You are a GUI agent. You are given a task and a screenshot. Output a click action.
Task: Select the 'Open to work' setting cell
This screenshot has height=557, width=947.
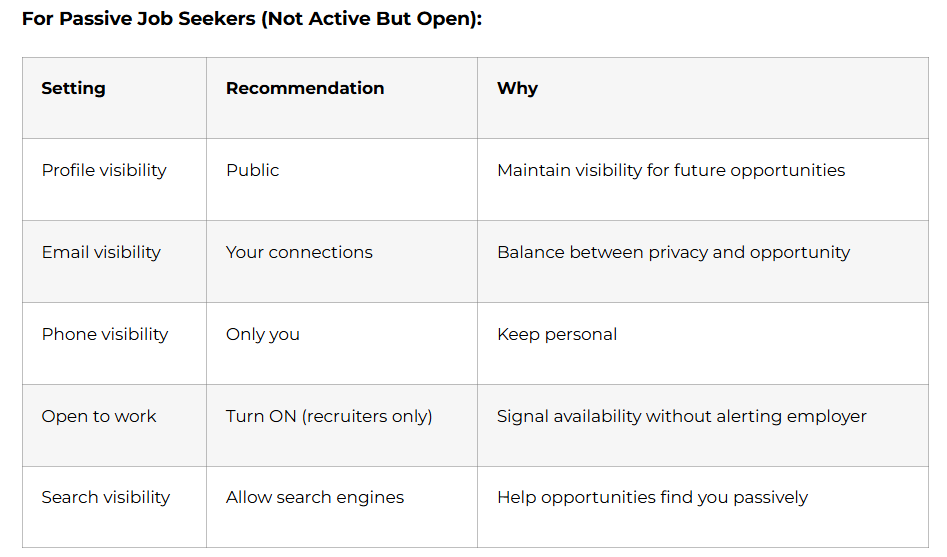99,416
